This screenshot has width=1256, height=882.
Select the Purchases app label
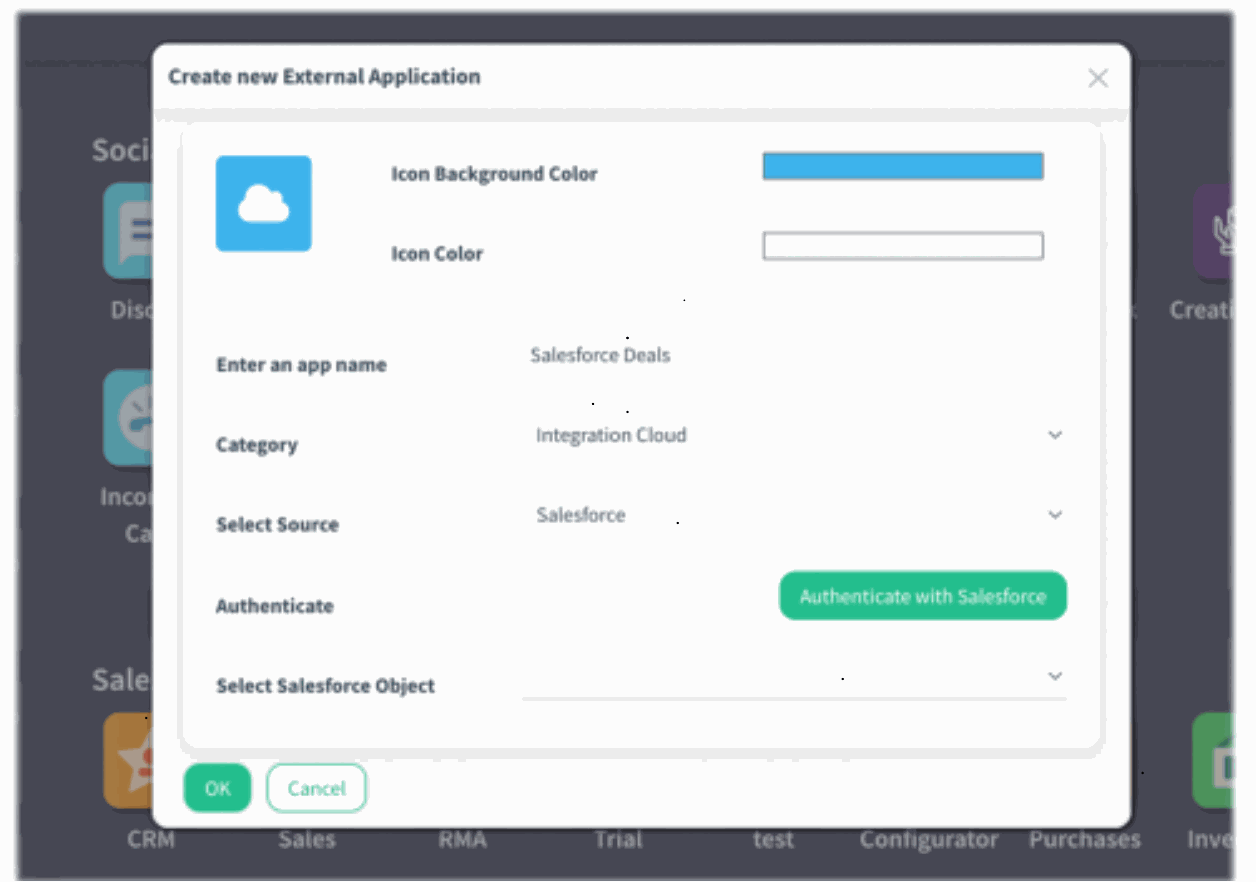click(x=1084, y=840)
